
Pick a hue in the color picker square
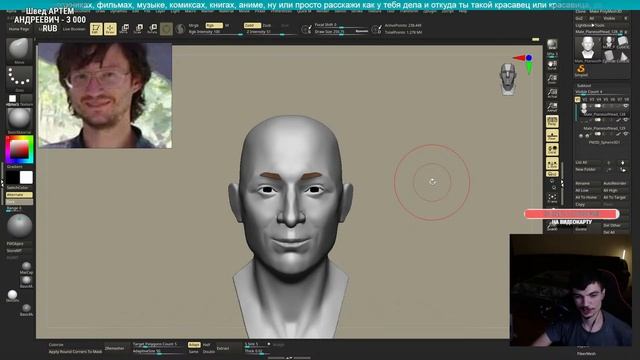19,149
